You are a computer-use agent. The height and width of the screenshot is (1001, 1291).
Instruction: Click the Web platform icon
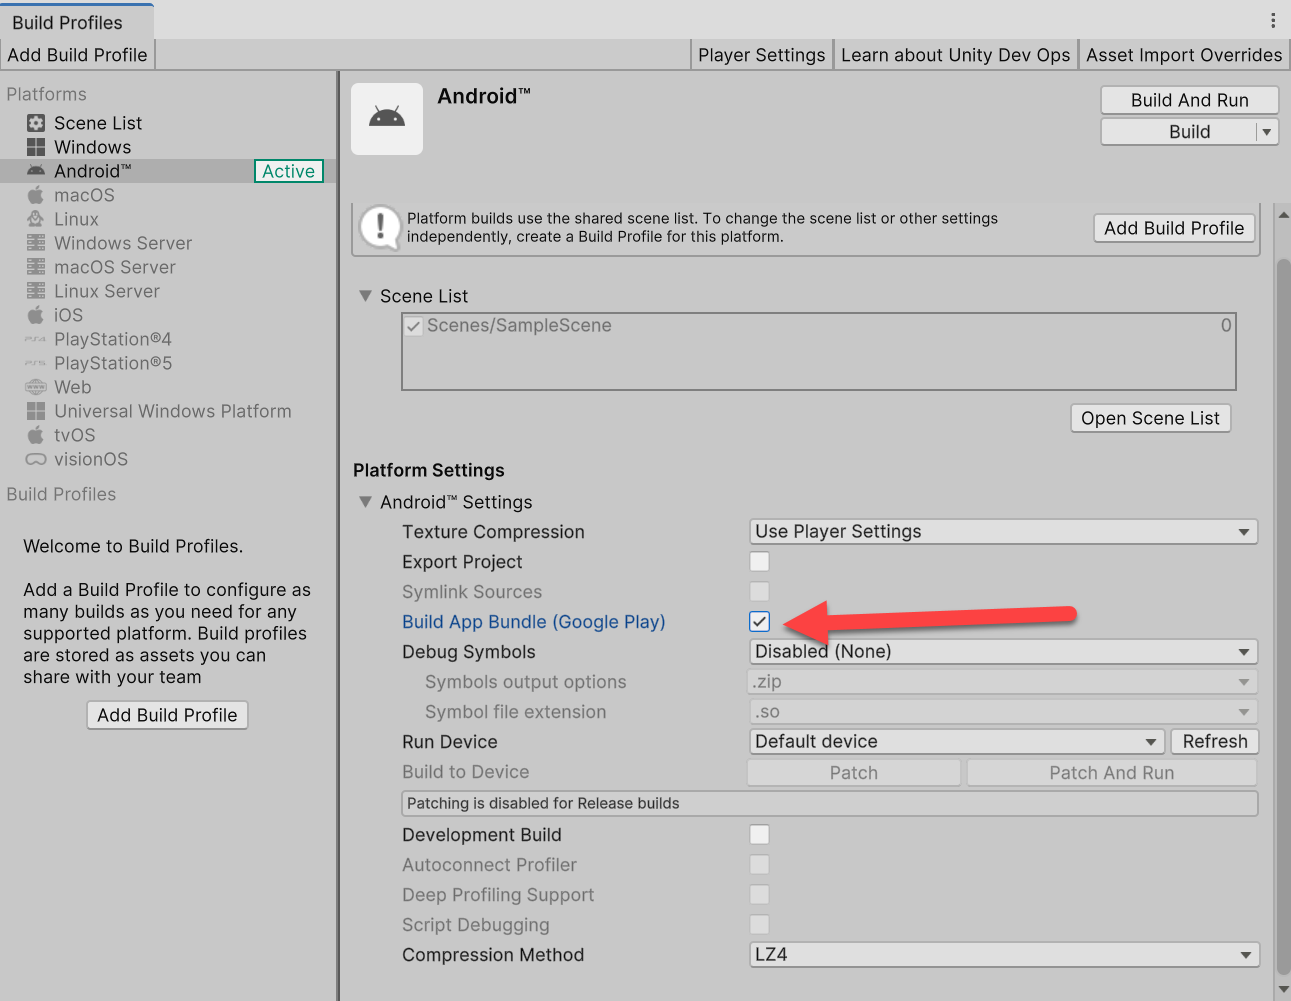(x=36, y=387)
